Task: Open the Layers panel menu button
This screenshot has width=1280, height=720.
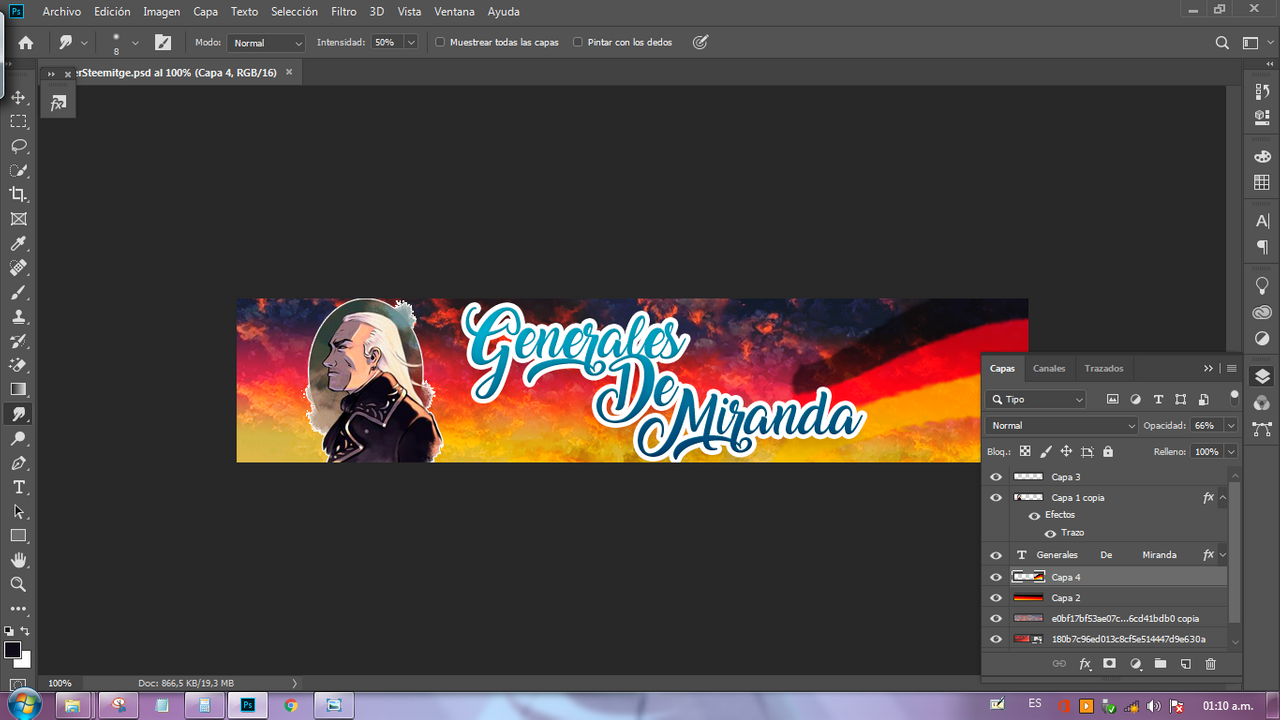Action: pos(1232,368)
